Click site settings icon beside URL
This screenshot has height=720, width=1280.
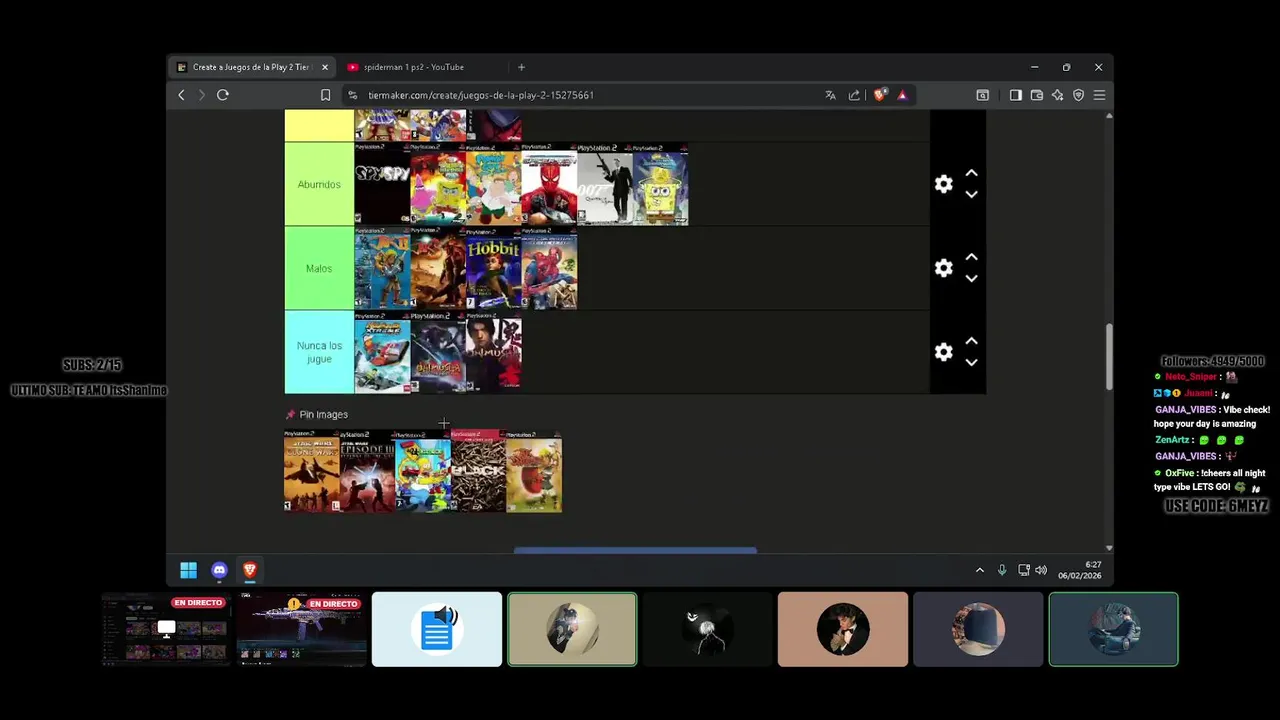point(352,95)
